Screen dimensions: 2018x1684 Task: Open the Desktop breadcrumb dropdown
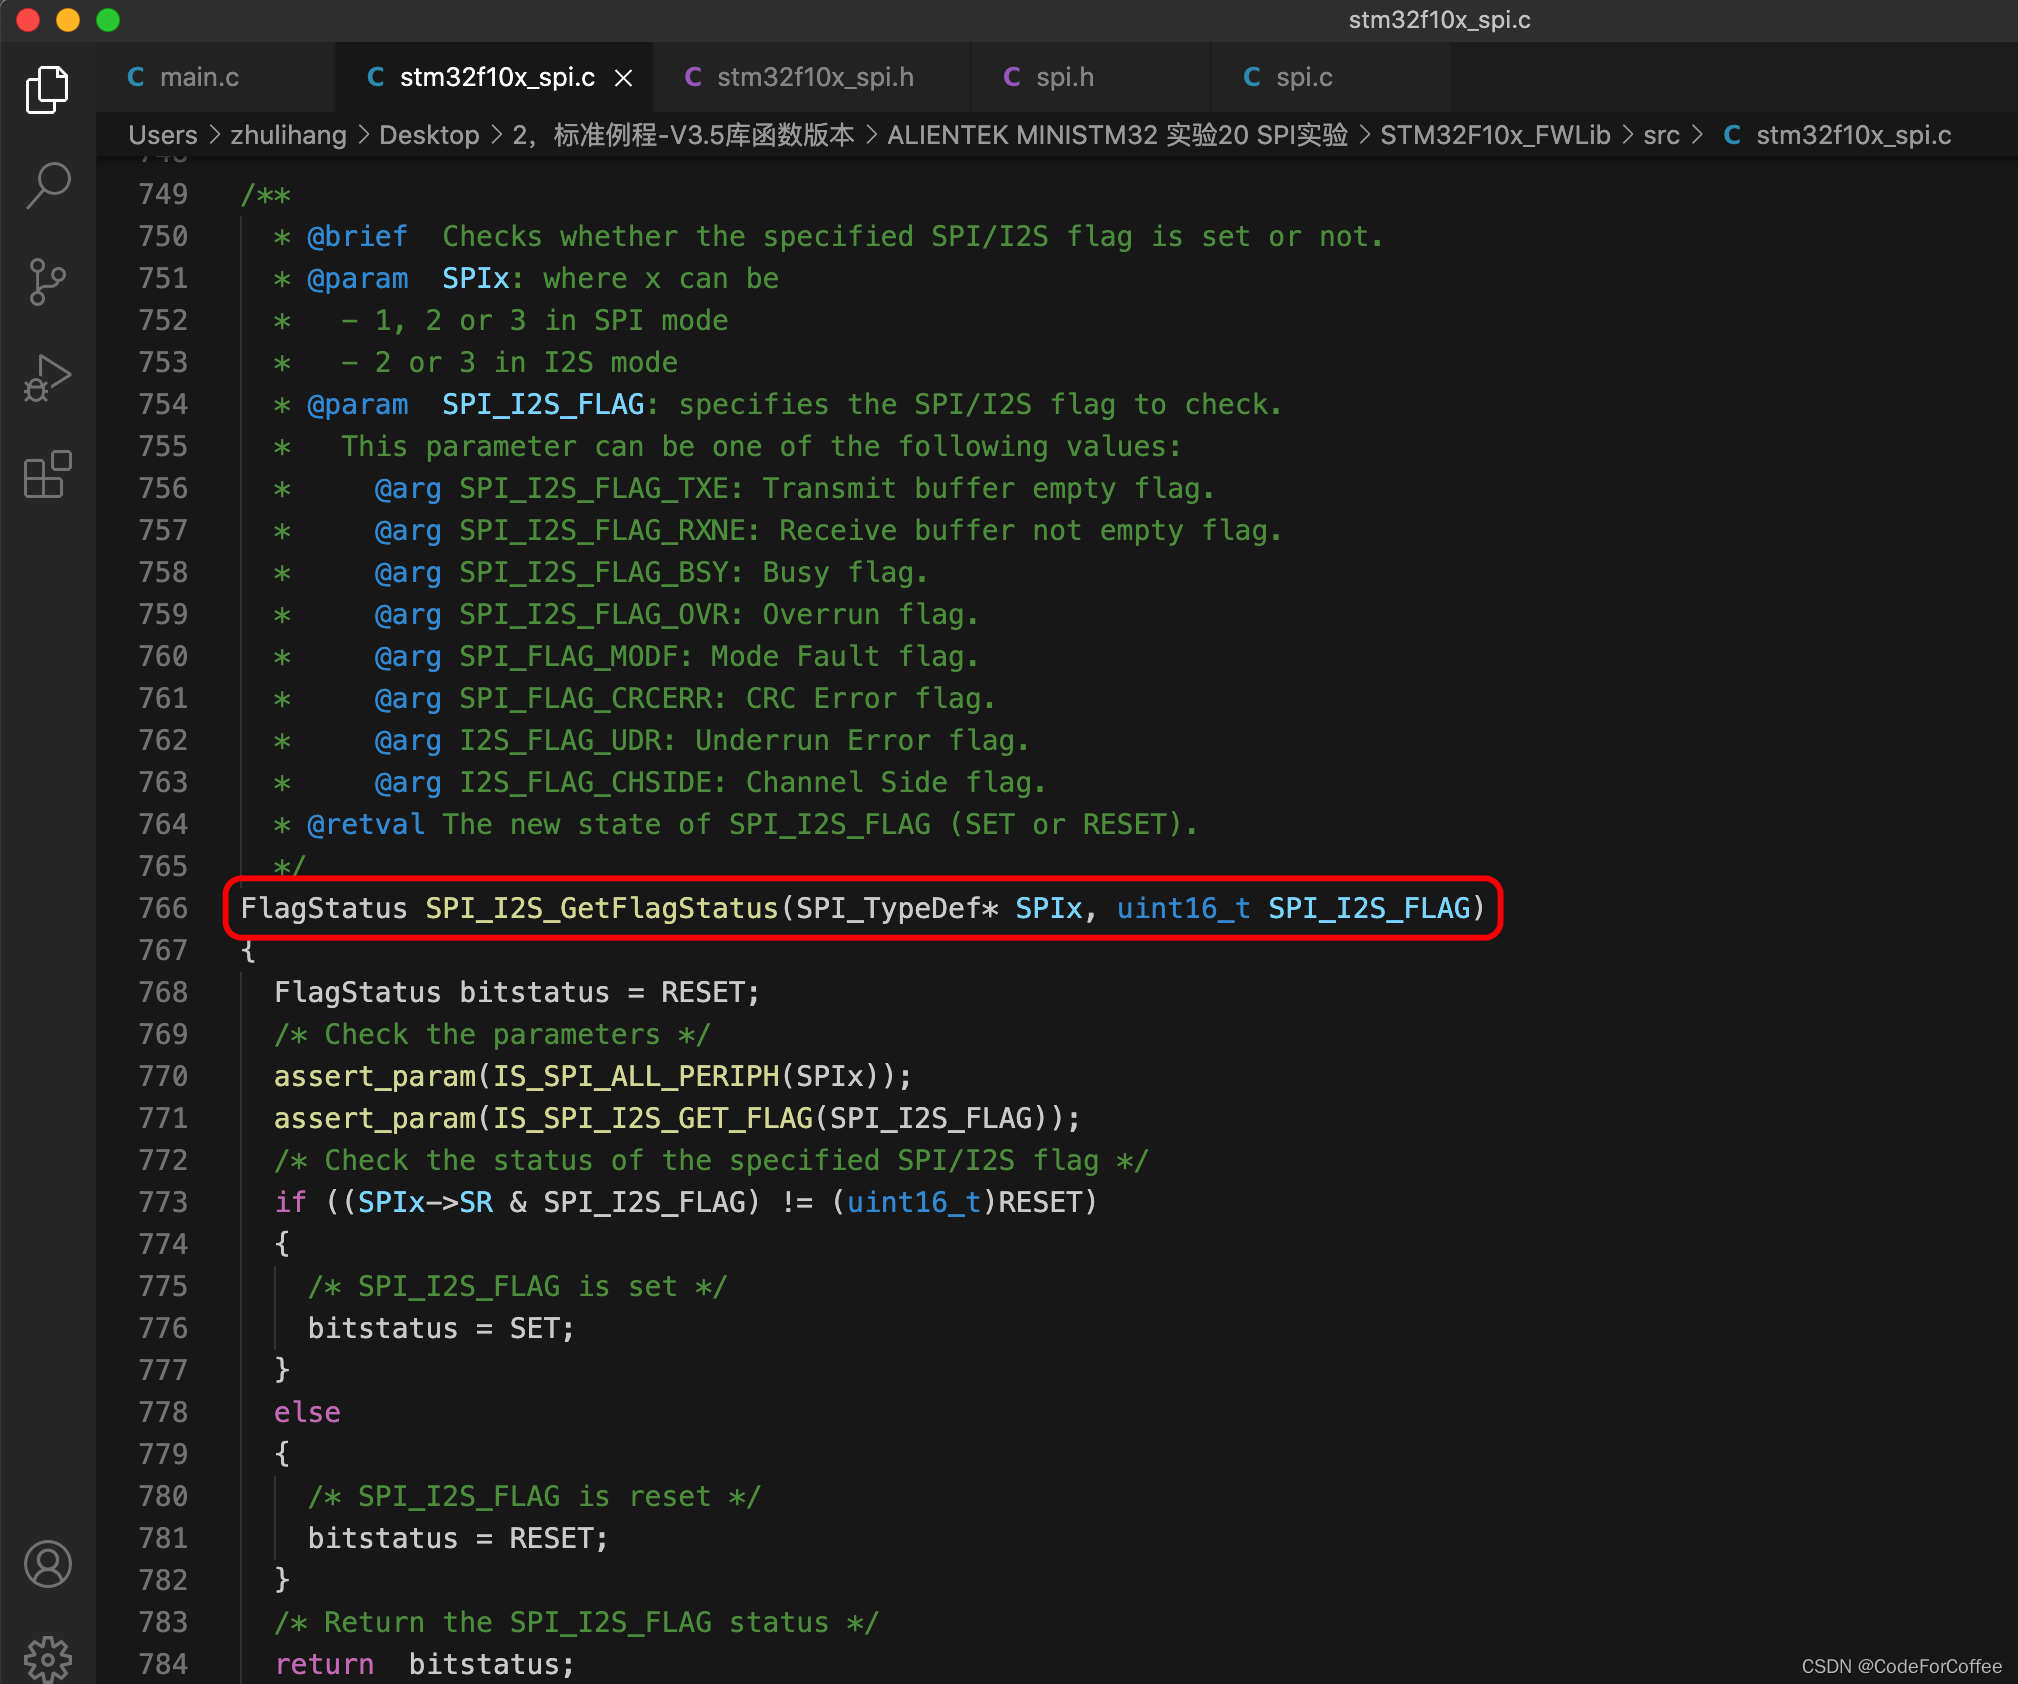[429, 135]
